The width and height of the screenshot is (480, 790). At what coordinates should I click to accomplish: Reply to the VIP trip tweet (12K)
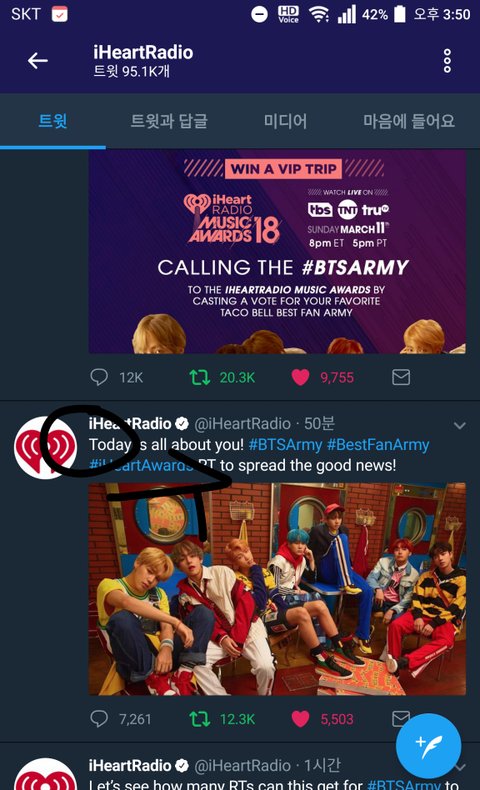(99, 377)
